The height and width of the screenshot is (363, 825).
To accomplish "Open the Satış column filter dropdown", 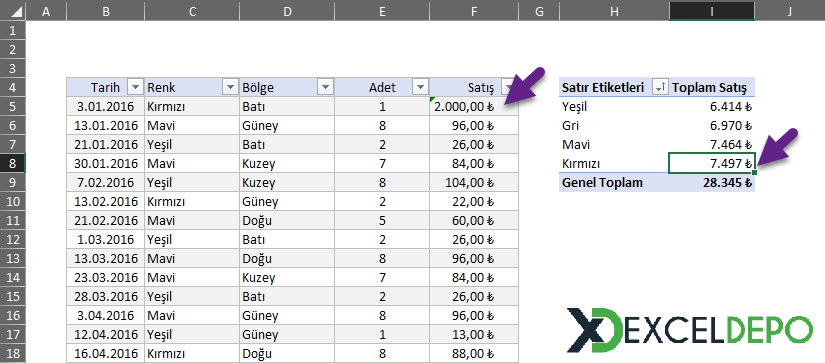I will tap(508, 87).
